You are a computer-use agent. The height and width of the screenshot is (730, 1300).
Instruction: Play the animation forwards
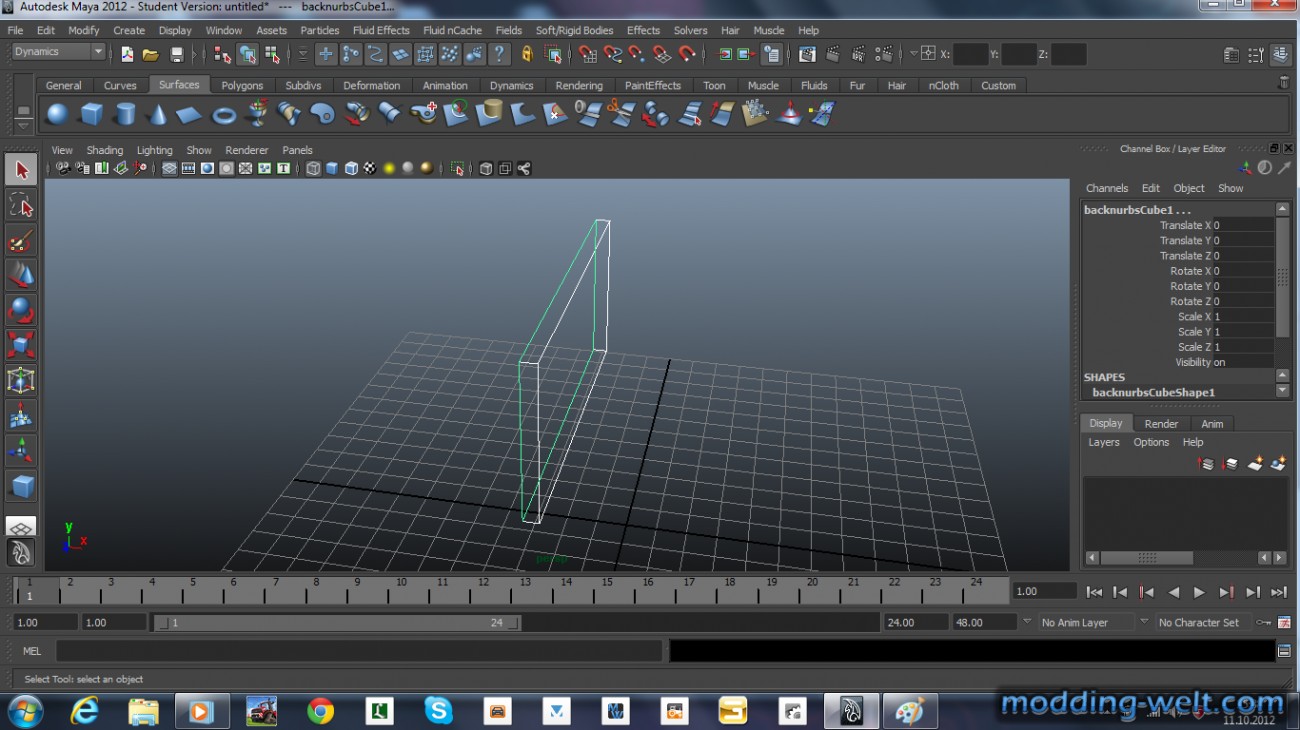(x=1199, y=592)
